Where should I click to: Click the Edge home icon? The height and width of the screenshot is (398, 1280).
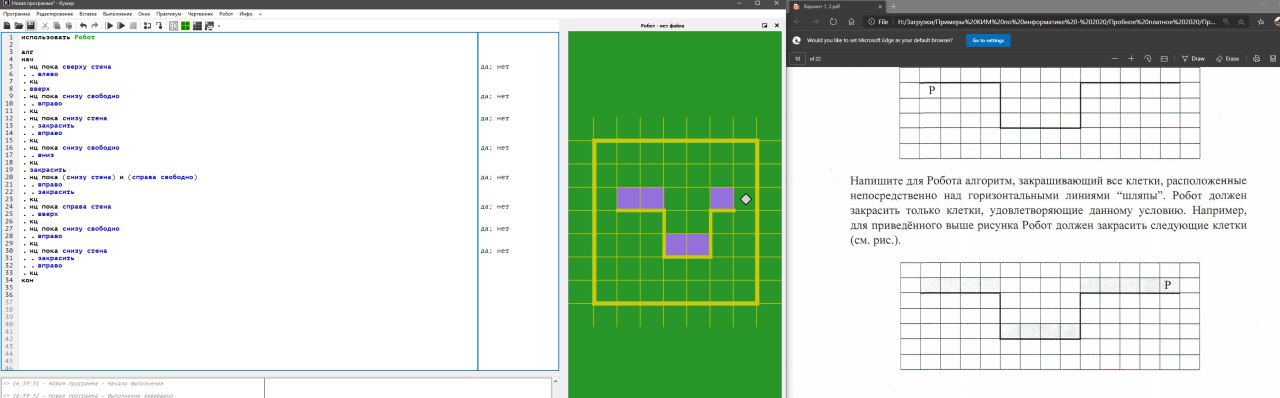[852, 22]
